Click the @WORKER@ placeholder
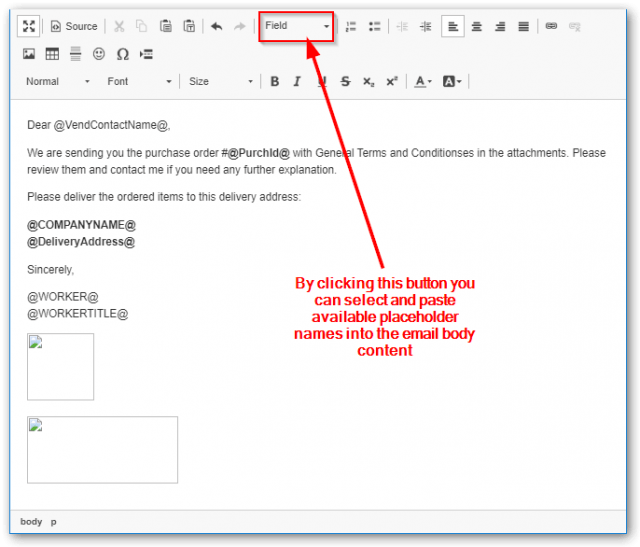This screenshot has height=547, width=640. click(63, 297)
